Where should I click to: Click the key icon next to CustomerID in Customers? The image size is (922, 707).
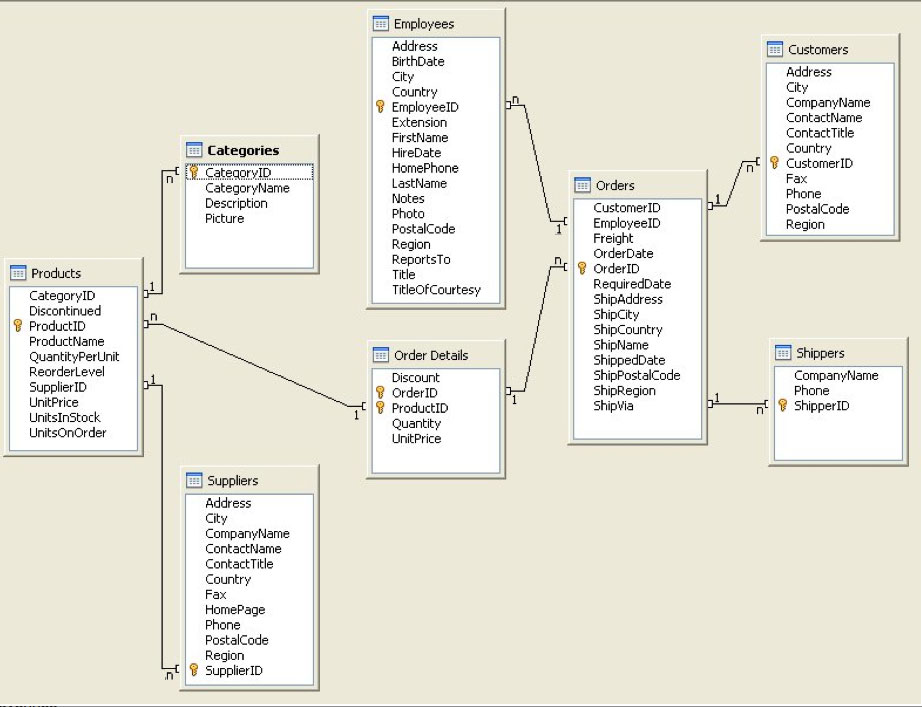tap(774, 163)
